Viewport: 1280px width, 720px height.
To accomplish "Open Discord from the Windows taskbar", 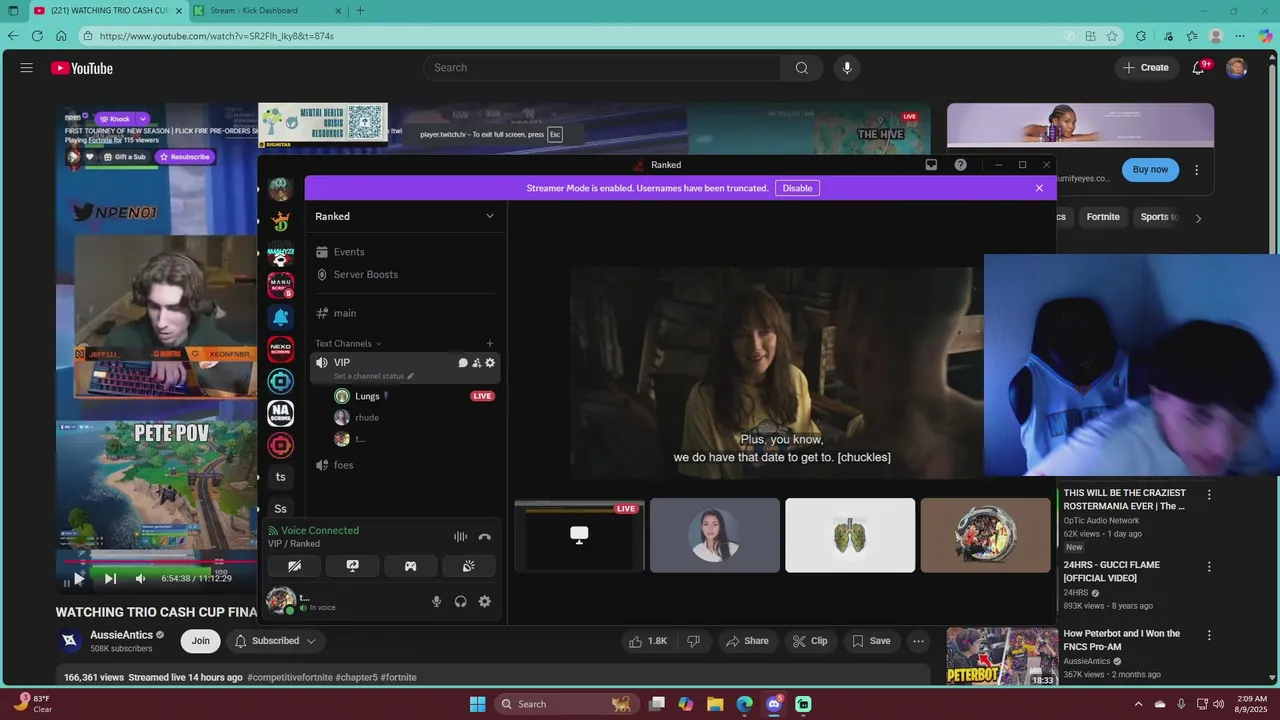I will tap(773, 704).
